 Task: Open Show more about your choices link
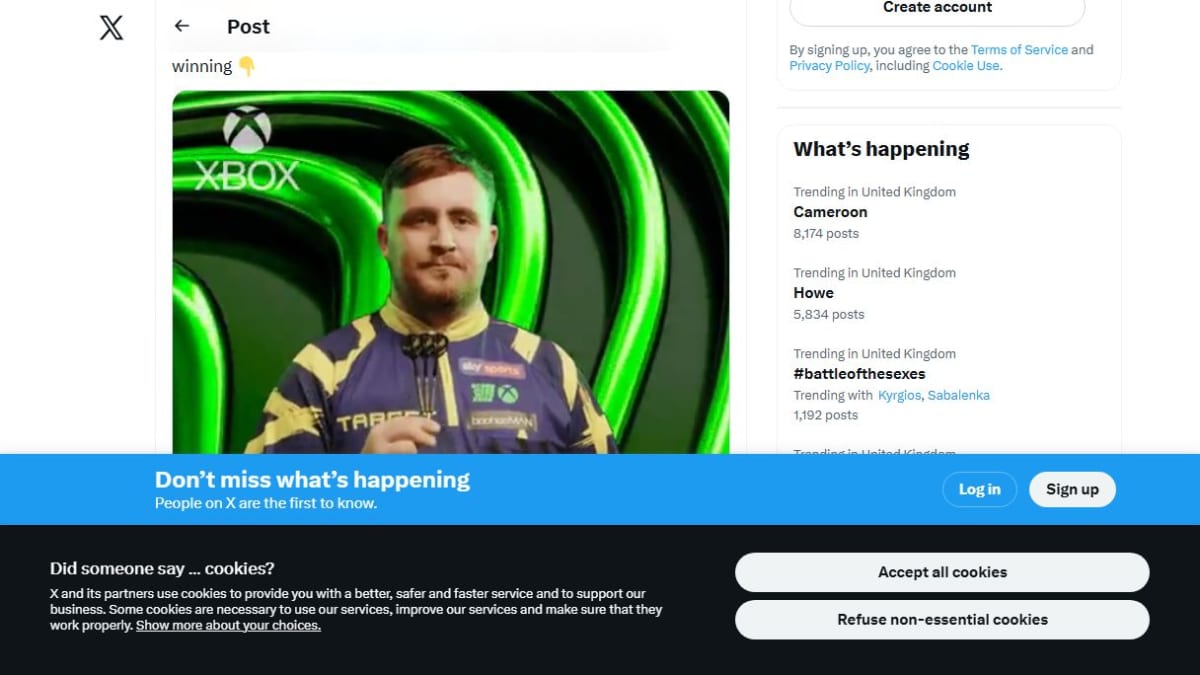tap(228, 625)
